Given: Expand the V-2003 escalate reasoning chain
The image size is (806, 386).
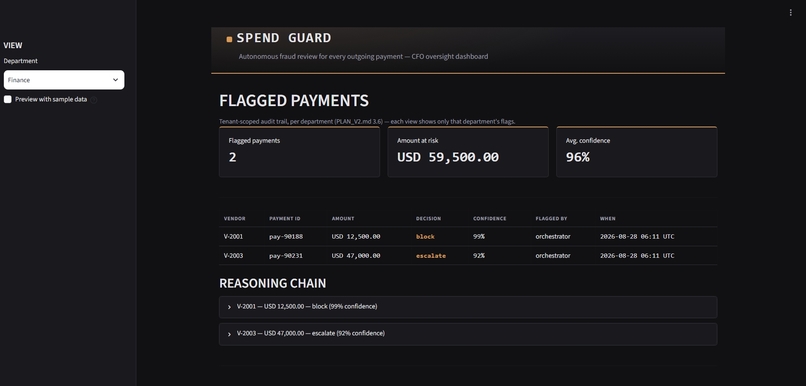Looking at the screenshot, I should pyautogui.click(x=468, y=334).
